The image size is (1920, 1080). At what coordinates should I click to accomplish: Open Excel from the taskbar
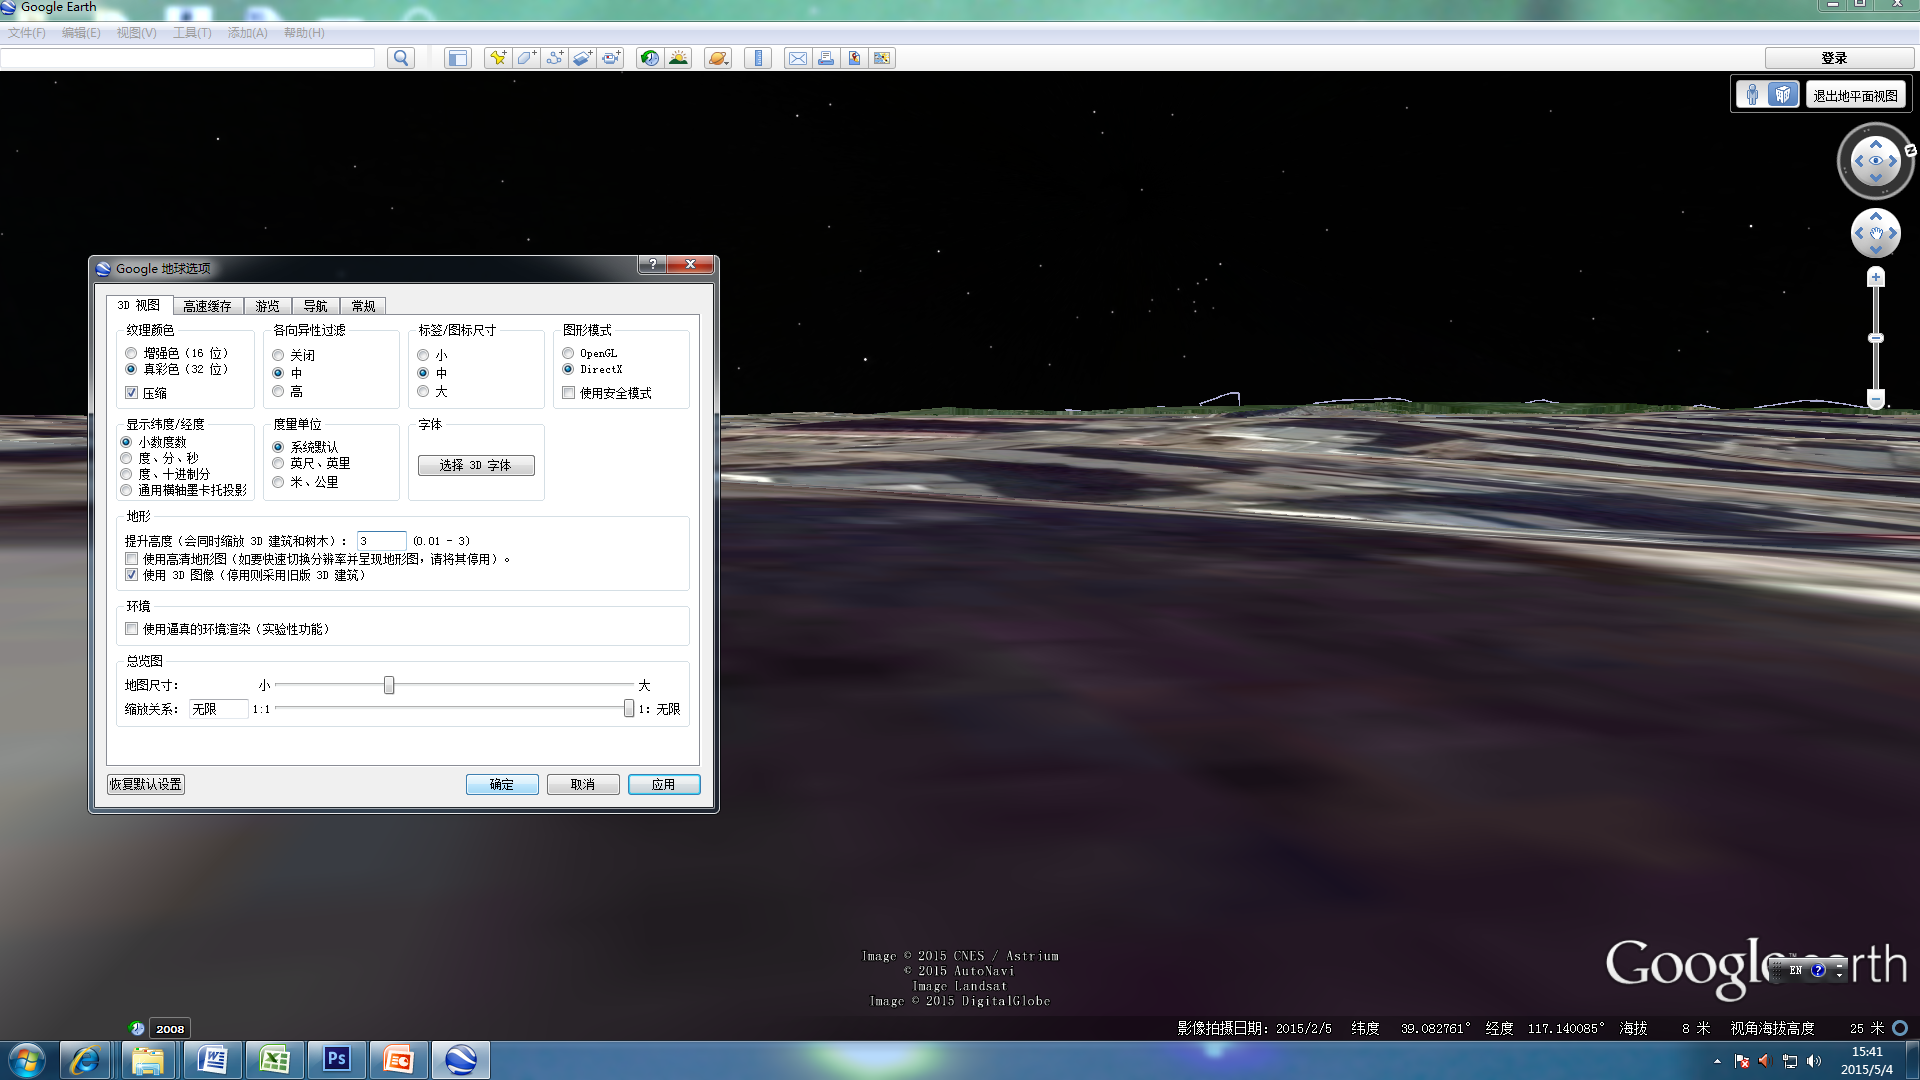(x=274, y=1060)
